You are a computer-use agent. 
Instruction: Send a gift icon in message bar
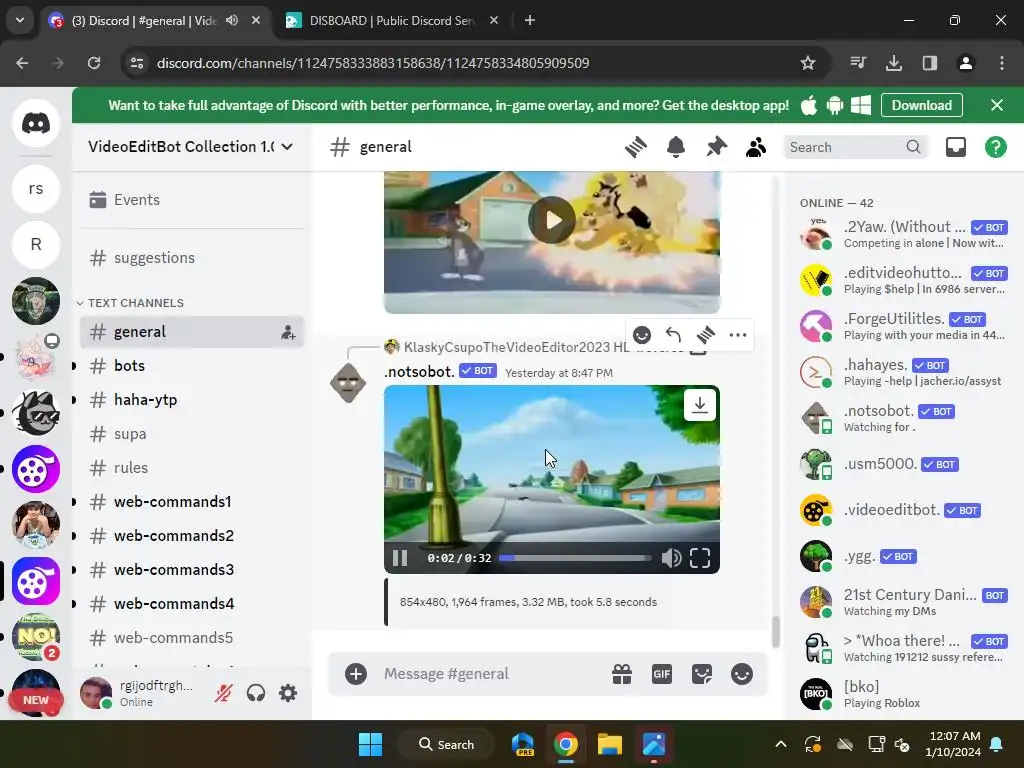[x=622, y=674]
